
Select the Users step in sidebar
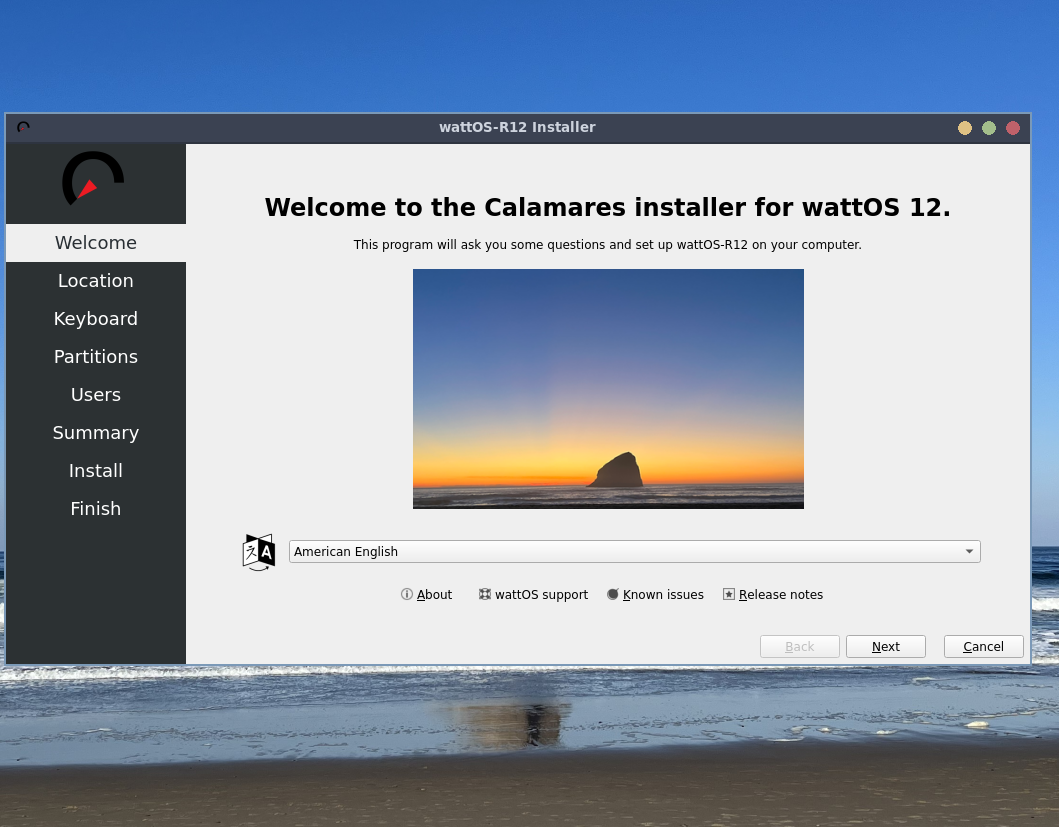tap(96, 394)
